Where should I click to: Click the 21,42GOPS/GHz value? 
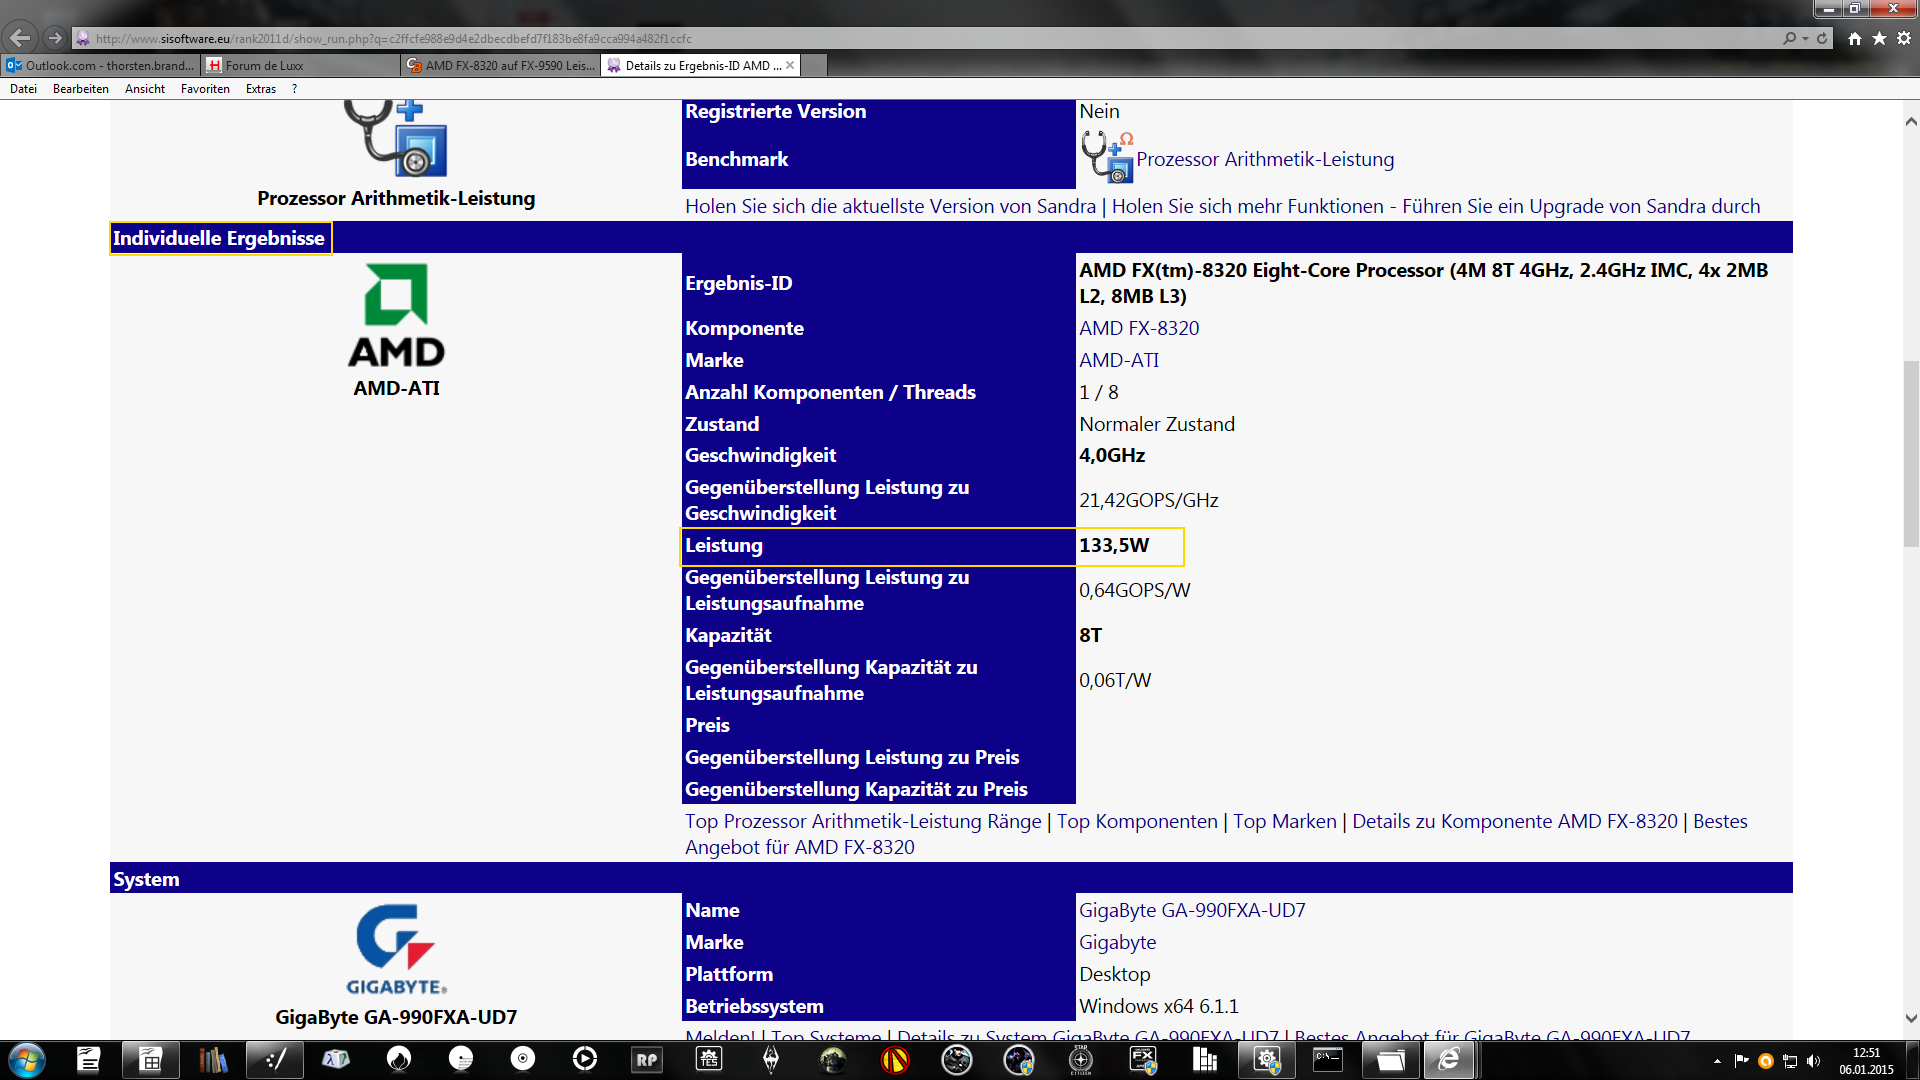[x=1148, y=500]
